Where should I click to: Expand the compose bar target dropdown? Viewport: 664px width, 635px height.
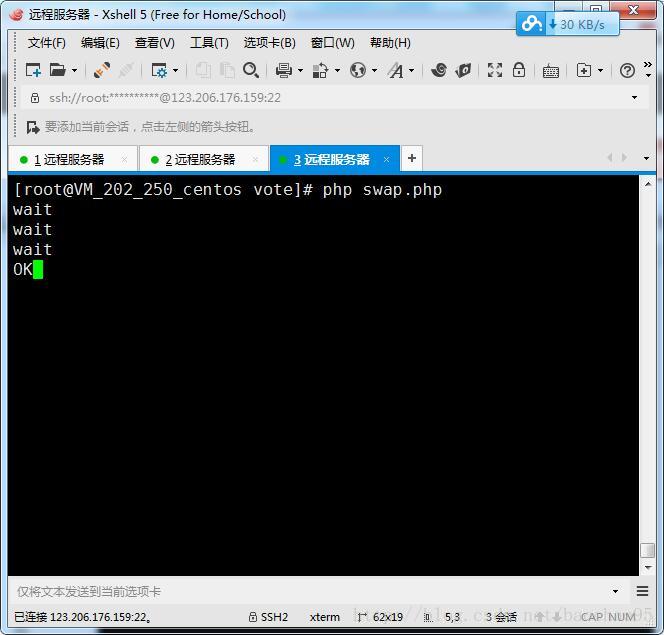coord(616,591)
